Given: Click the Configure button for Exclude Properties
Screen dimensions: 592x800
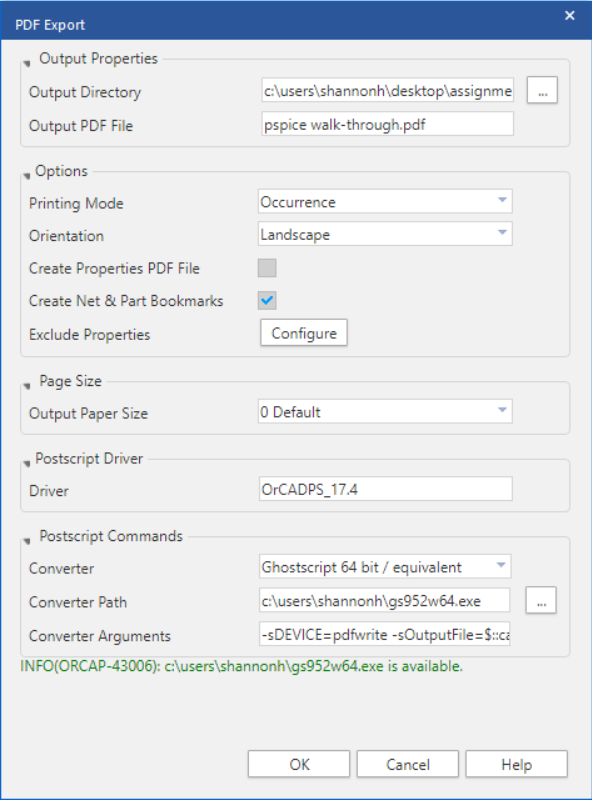Looking at the screenshot, I should point(304,333).
